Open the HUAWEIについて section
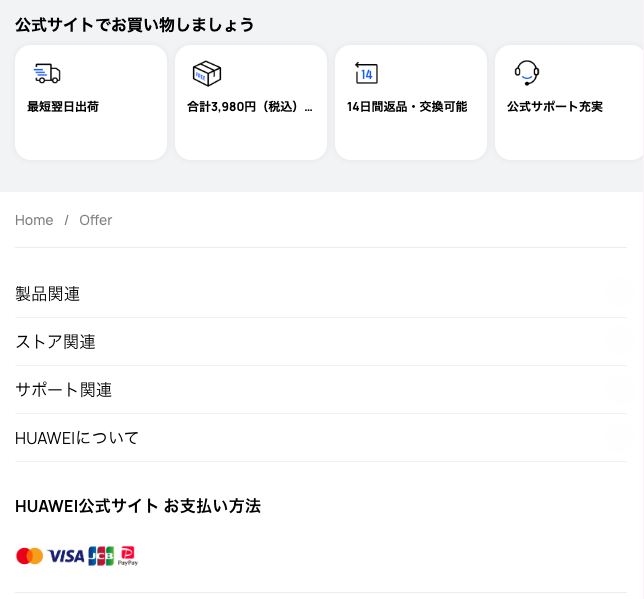This screenshot has height=599, width=644. point(77,438)
